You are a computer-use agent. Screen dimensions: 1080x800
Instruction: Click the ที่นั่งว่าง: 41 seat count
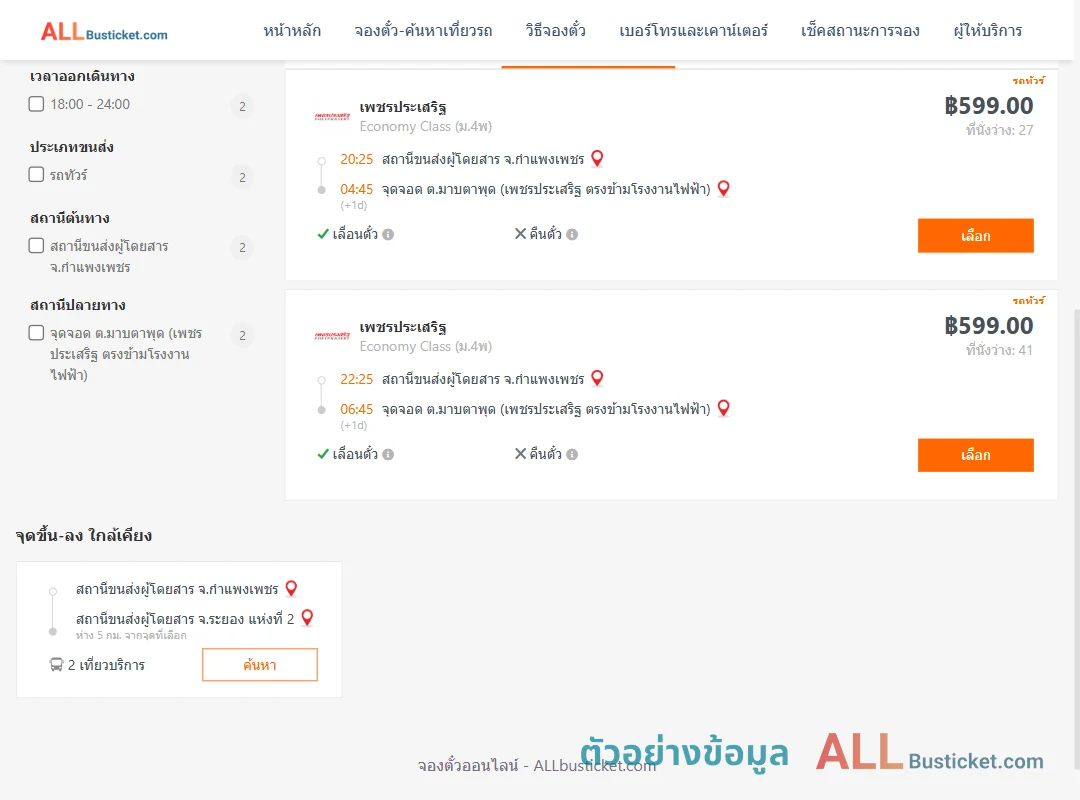tap(999, 350)
